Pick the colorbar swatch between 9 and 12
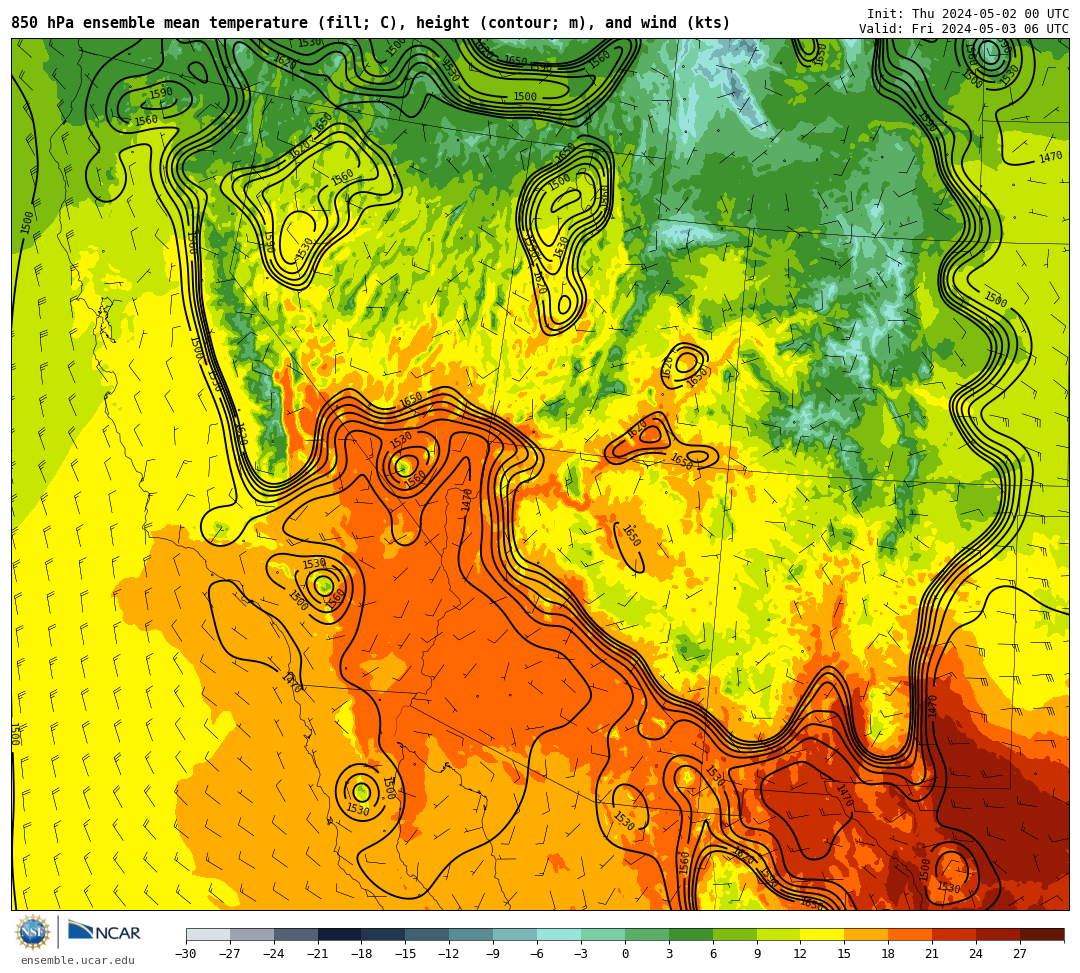 779,934
